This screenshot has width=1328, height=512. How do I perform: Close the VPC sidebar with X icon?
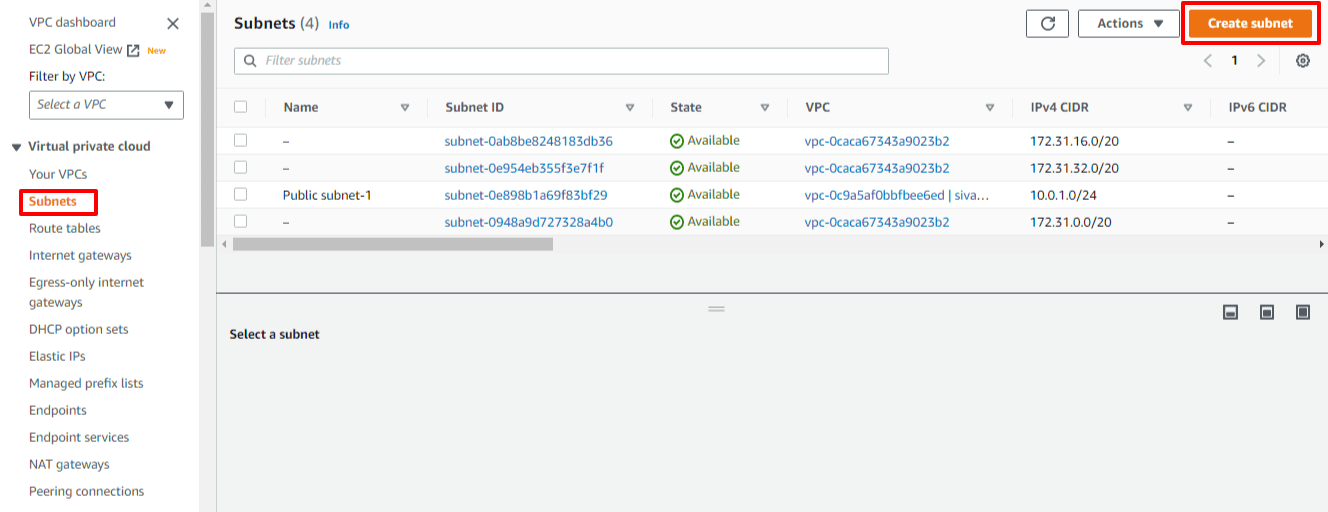pyautogui.click(x=173, y=23)
